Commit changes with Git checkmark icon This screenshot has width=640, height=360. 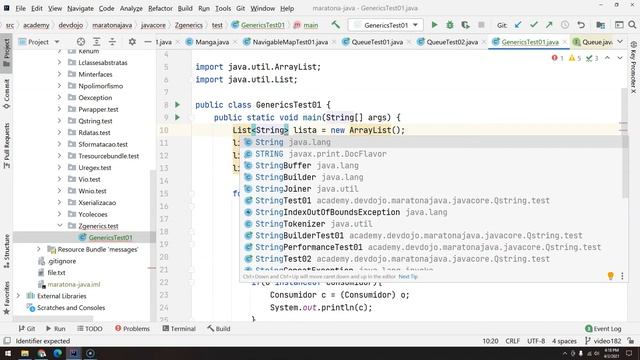coord(533,25)
